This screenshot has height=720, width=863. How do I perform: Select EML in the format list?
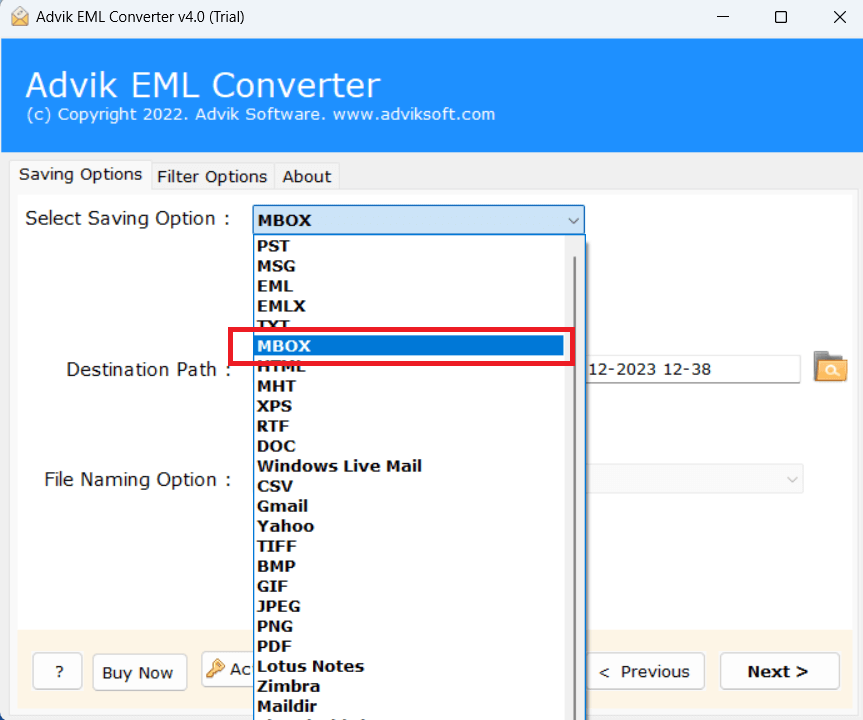(x=409, y=286)
